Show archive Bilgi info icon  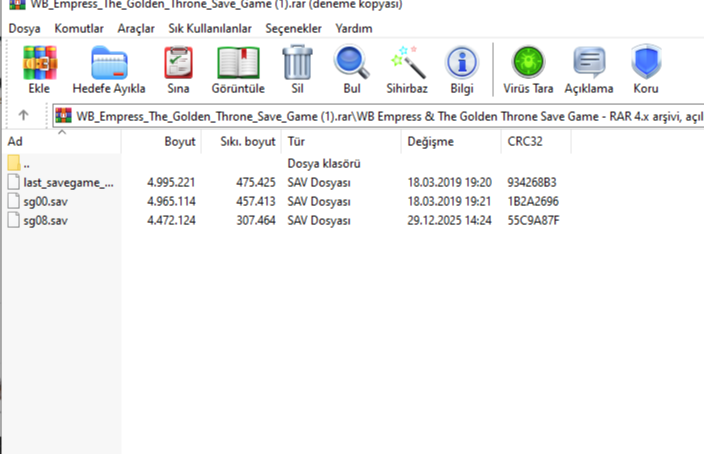[x=462, y=62]
